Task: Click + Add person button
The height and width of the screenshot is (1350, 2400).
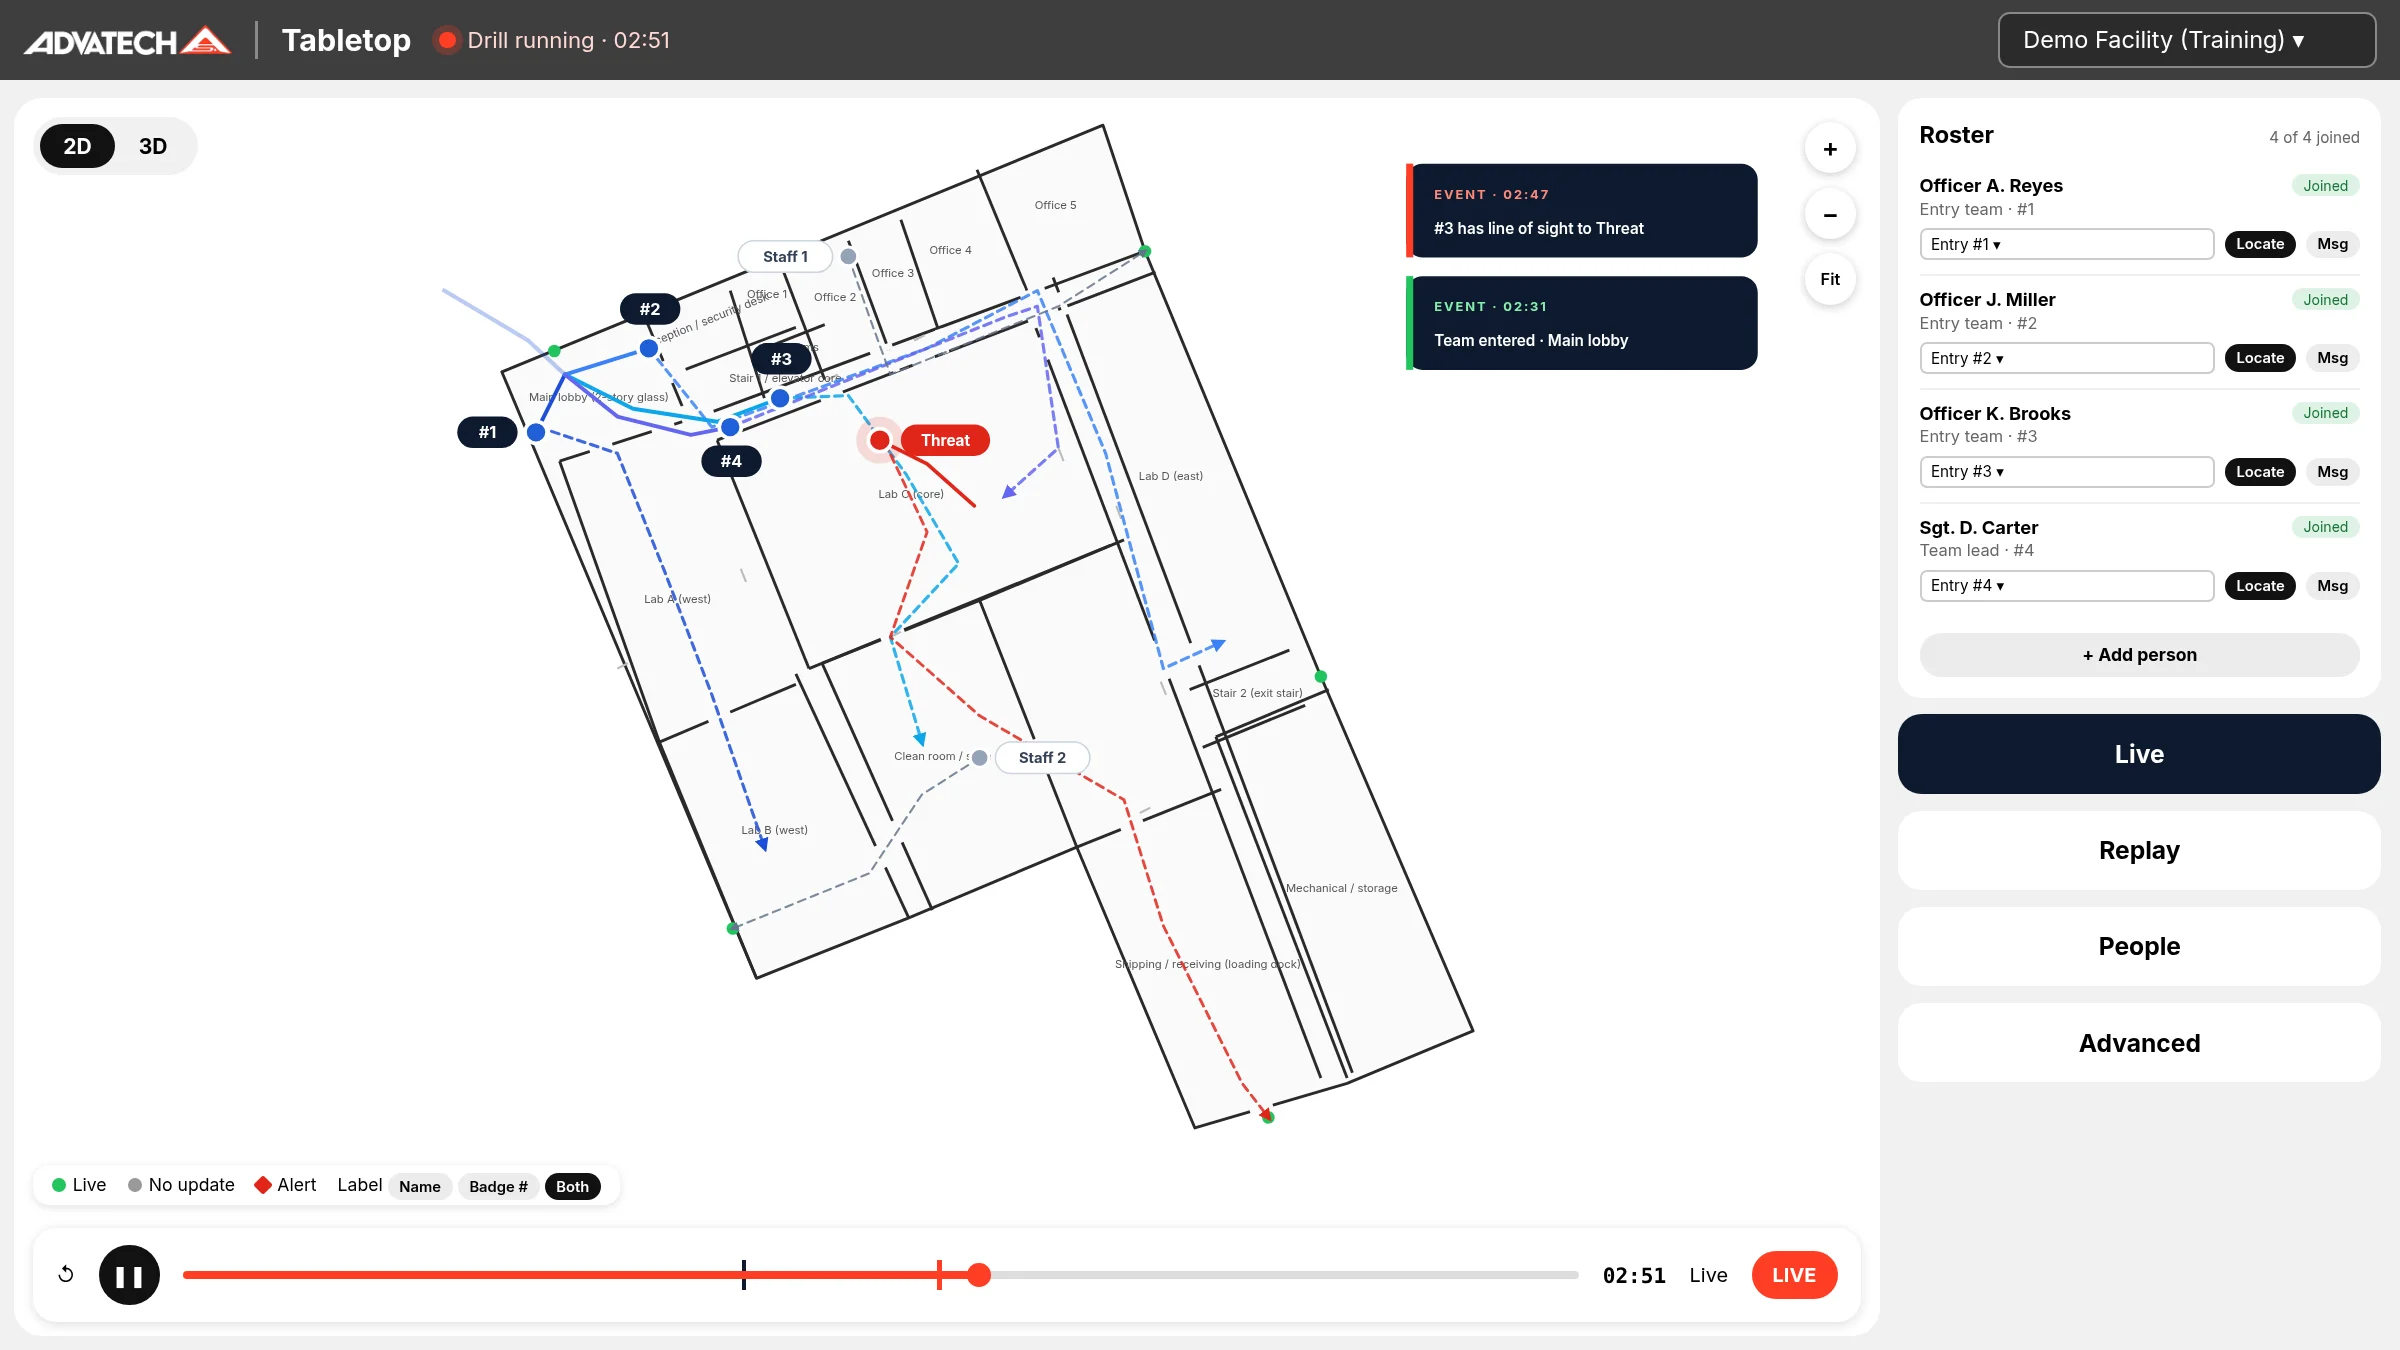Action: (x=2139, y=655)
